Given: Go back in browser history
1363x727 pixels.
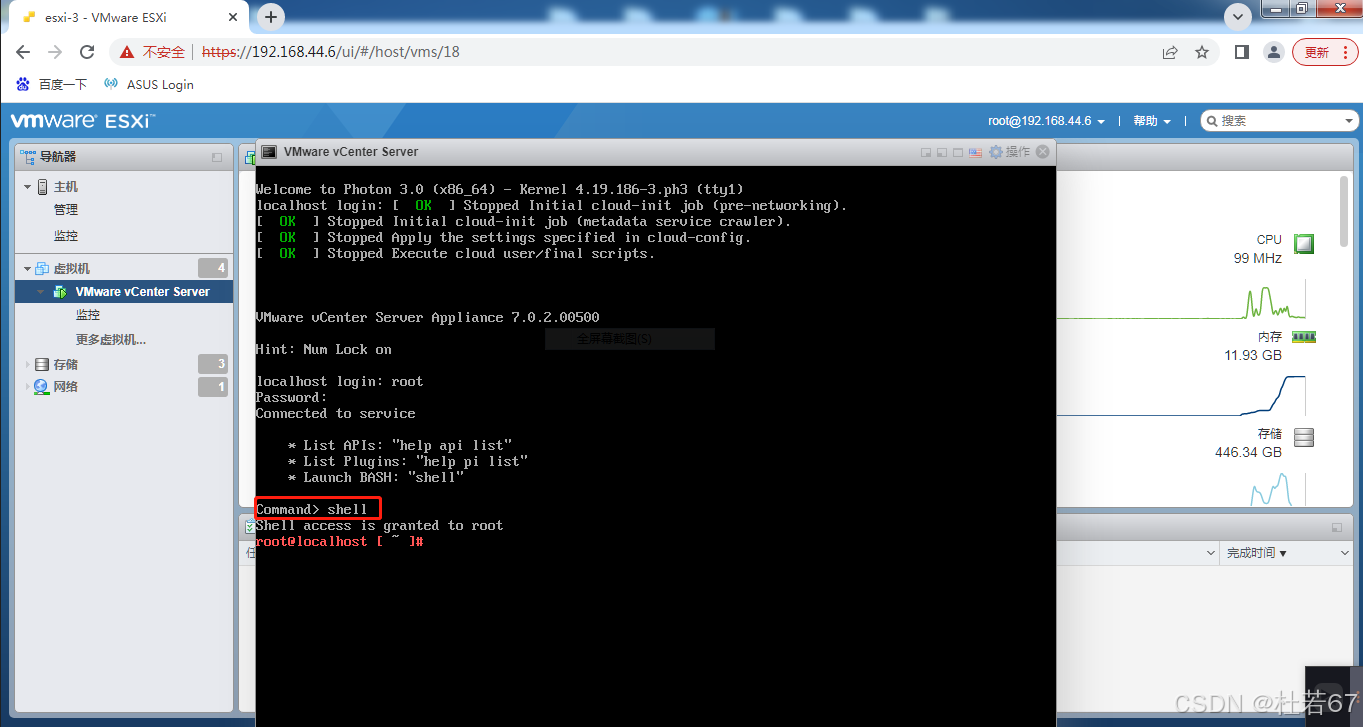Looking at the screenshot, I should [23, 52].
